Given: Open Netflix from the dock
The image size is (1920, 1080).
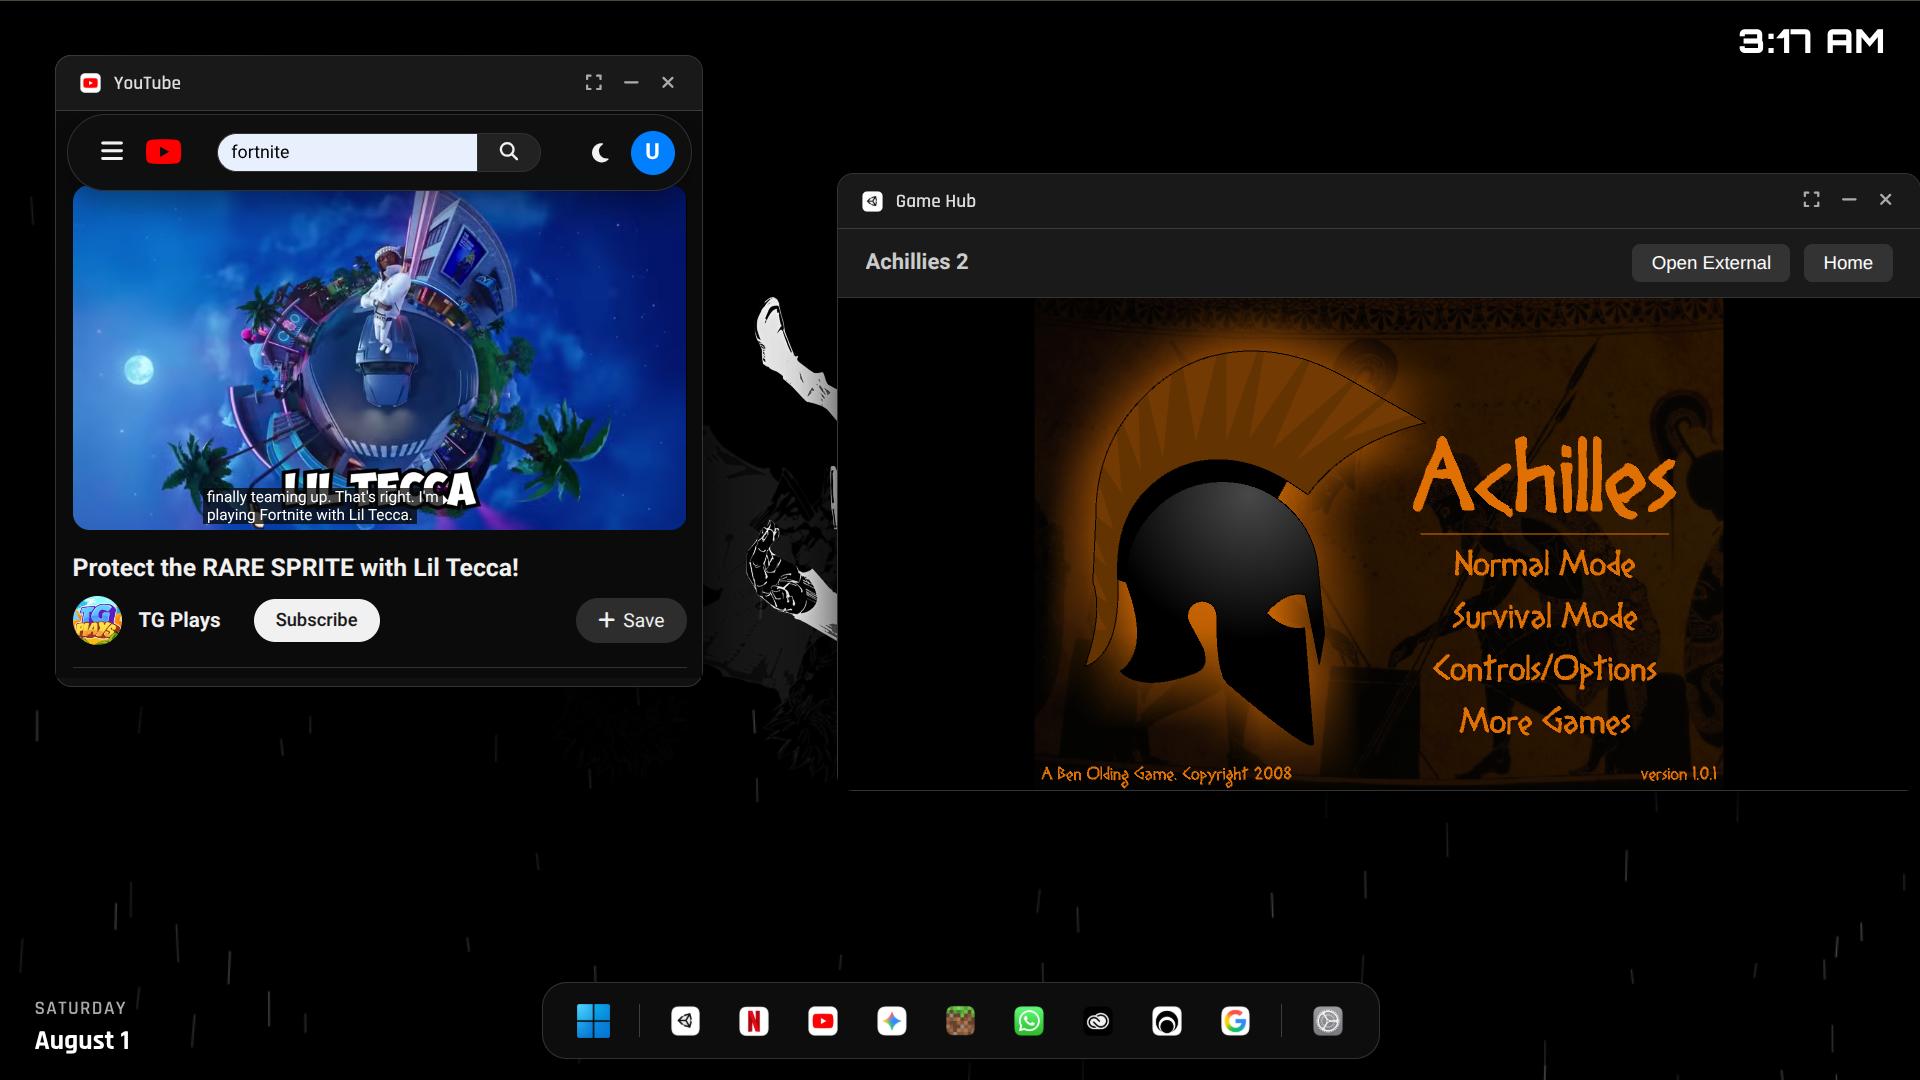Looking at the screenshot, I should click(754, 1021).
